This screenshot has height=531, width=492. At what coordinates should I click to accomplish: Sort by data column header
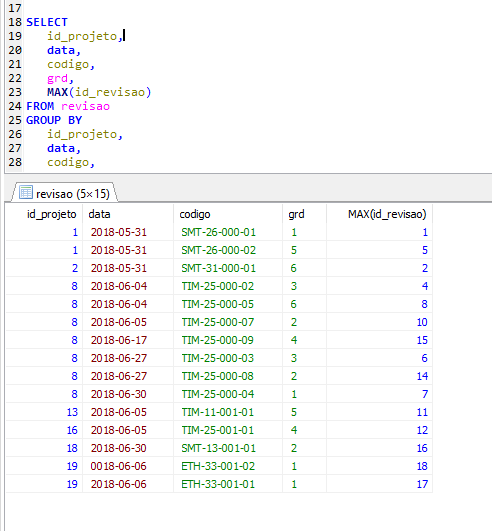[x=128, y=214]
